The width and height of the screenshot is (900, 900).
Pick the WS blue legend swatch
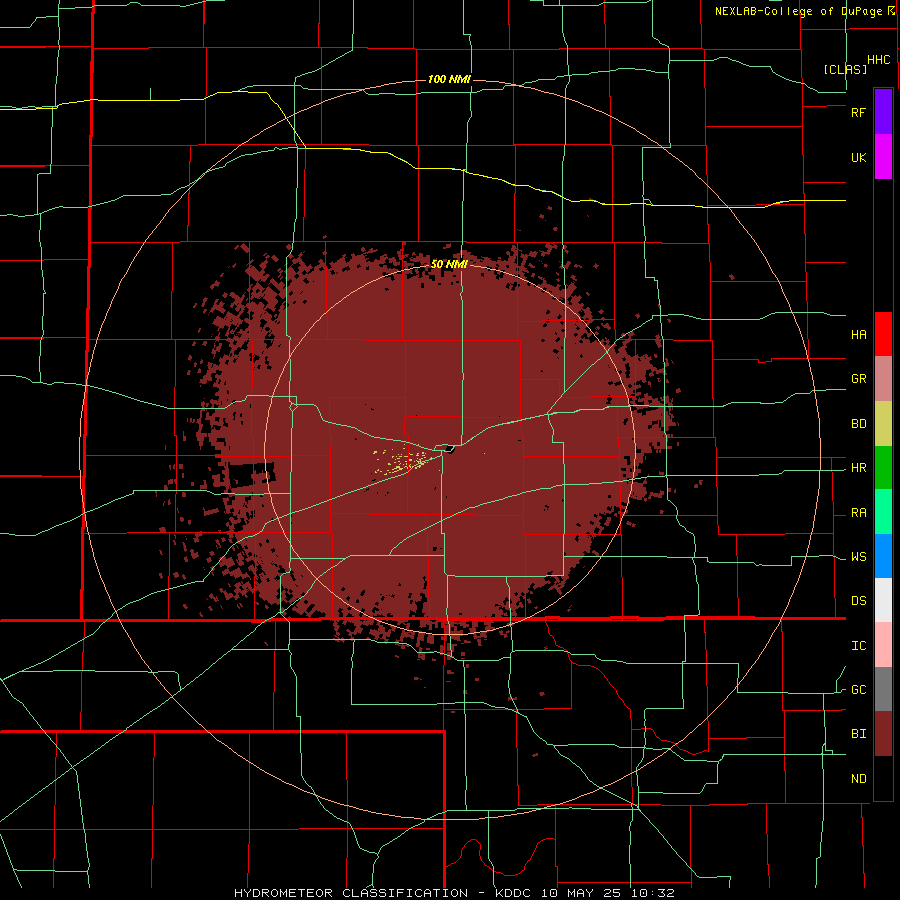click(x=883, y=556)
